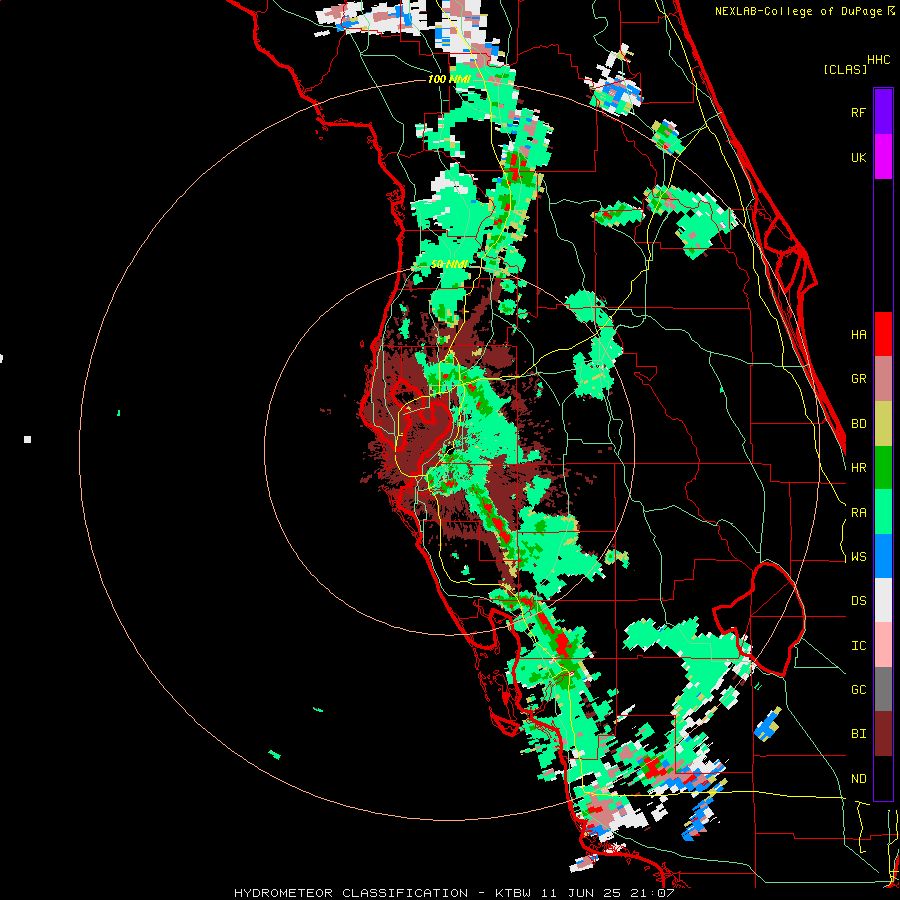The width and height of the screenshot is (900, 900).
Task: Click the GR dusty pink legend swatch
Action: (x=883, y=379)
